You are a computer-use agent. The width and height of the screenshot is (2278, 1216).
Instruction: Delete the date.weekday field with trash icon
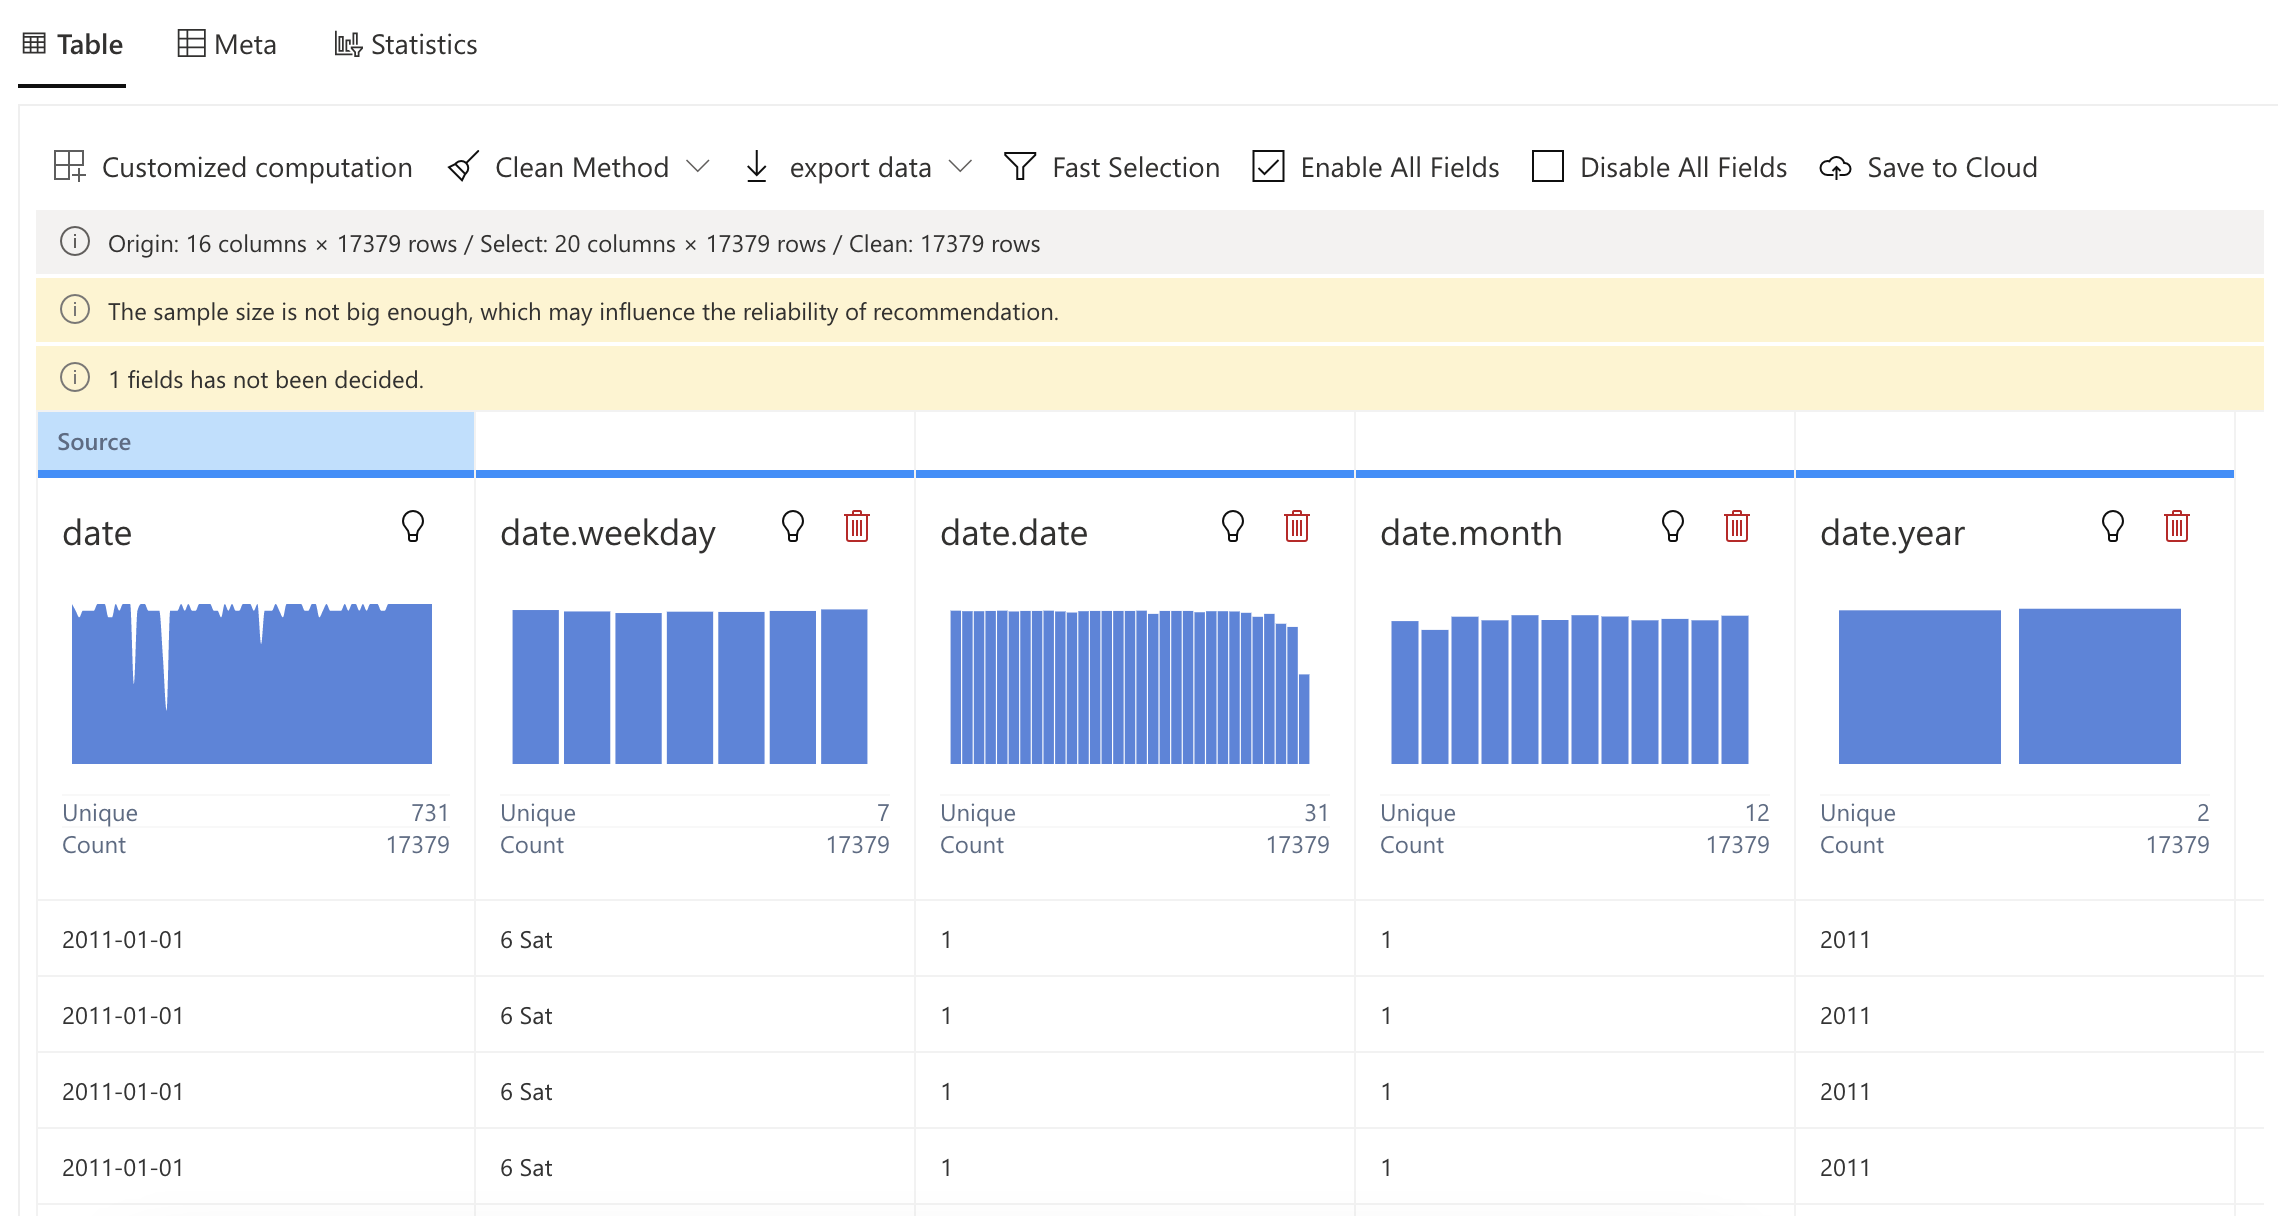pos(857,526)
